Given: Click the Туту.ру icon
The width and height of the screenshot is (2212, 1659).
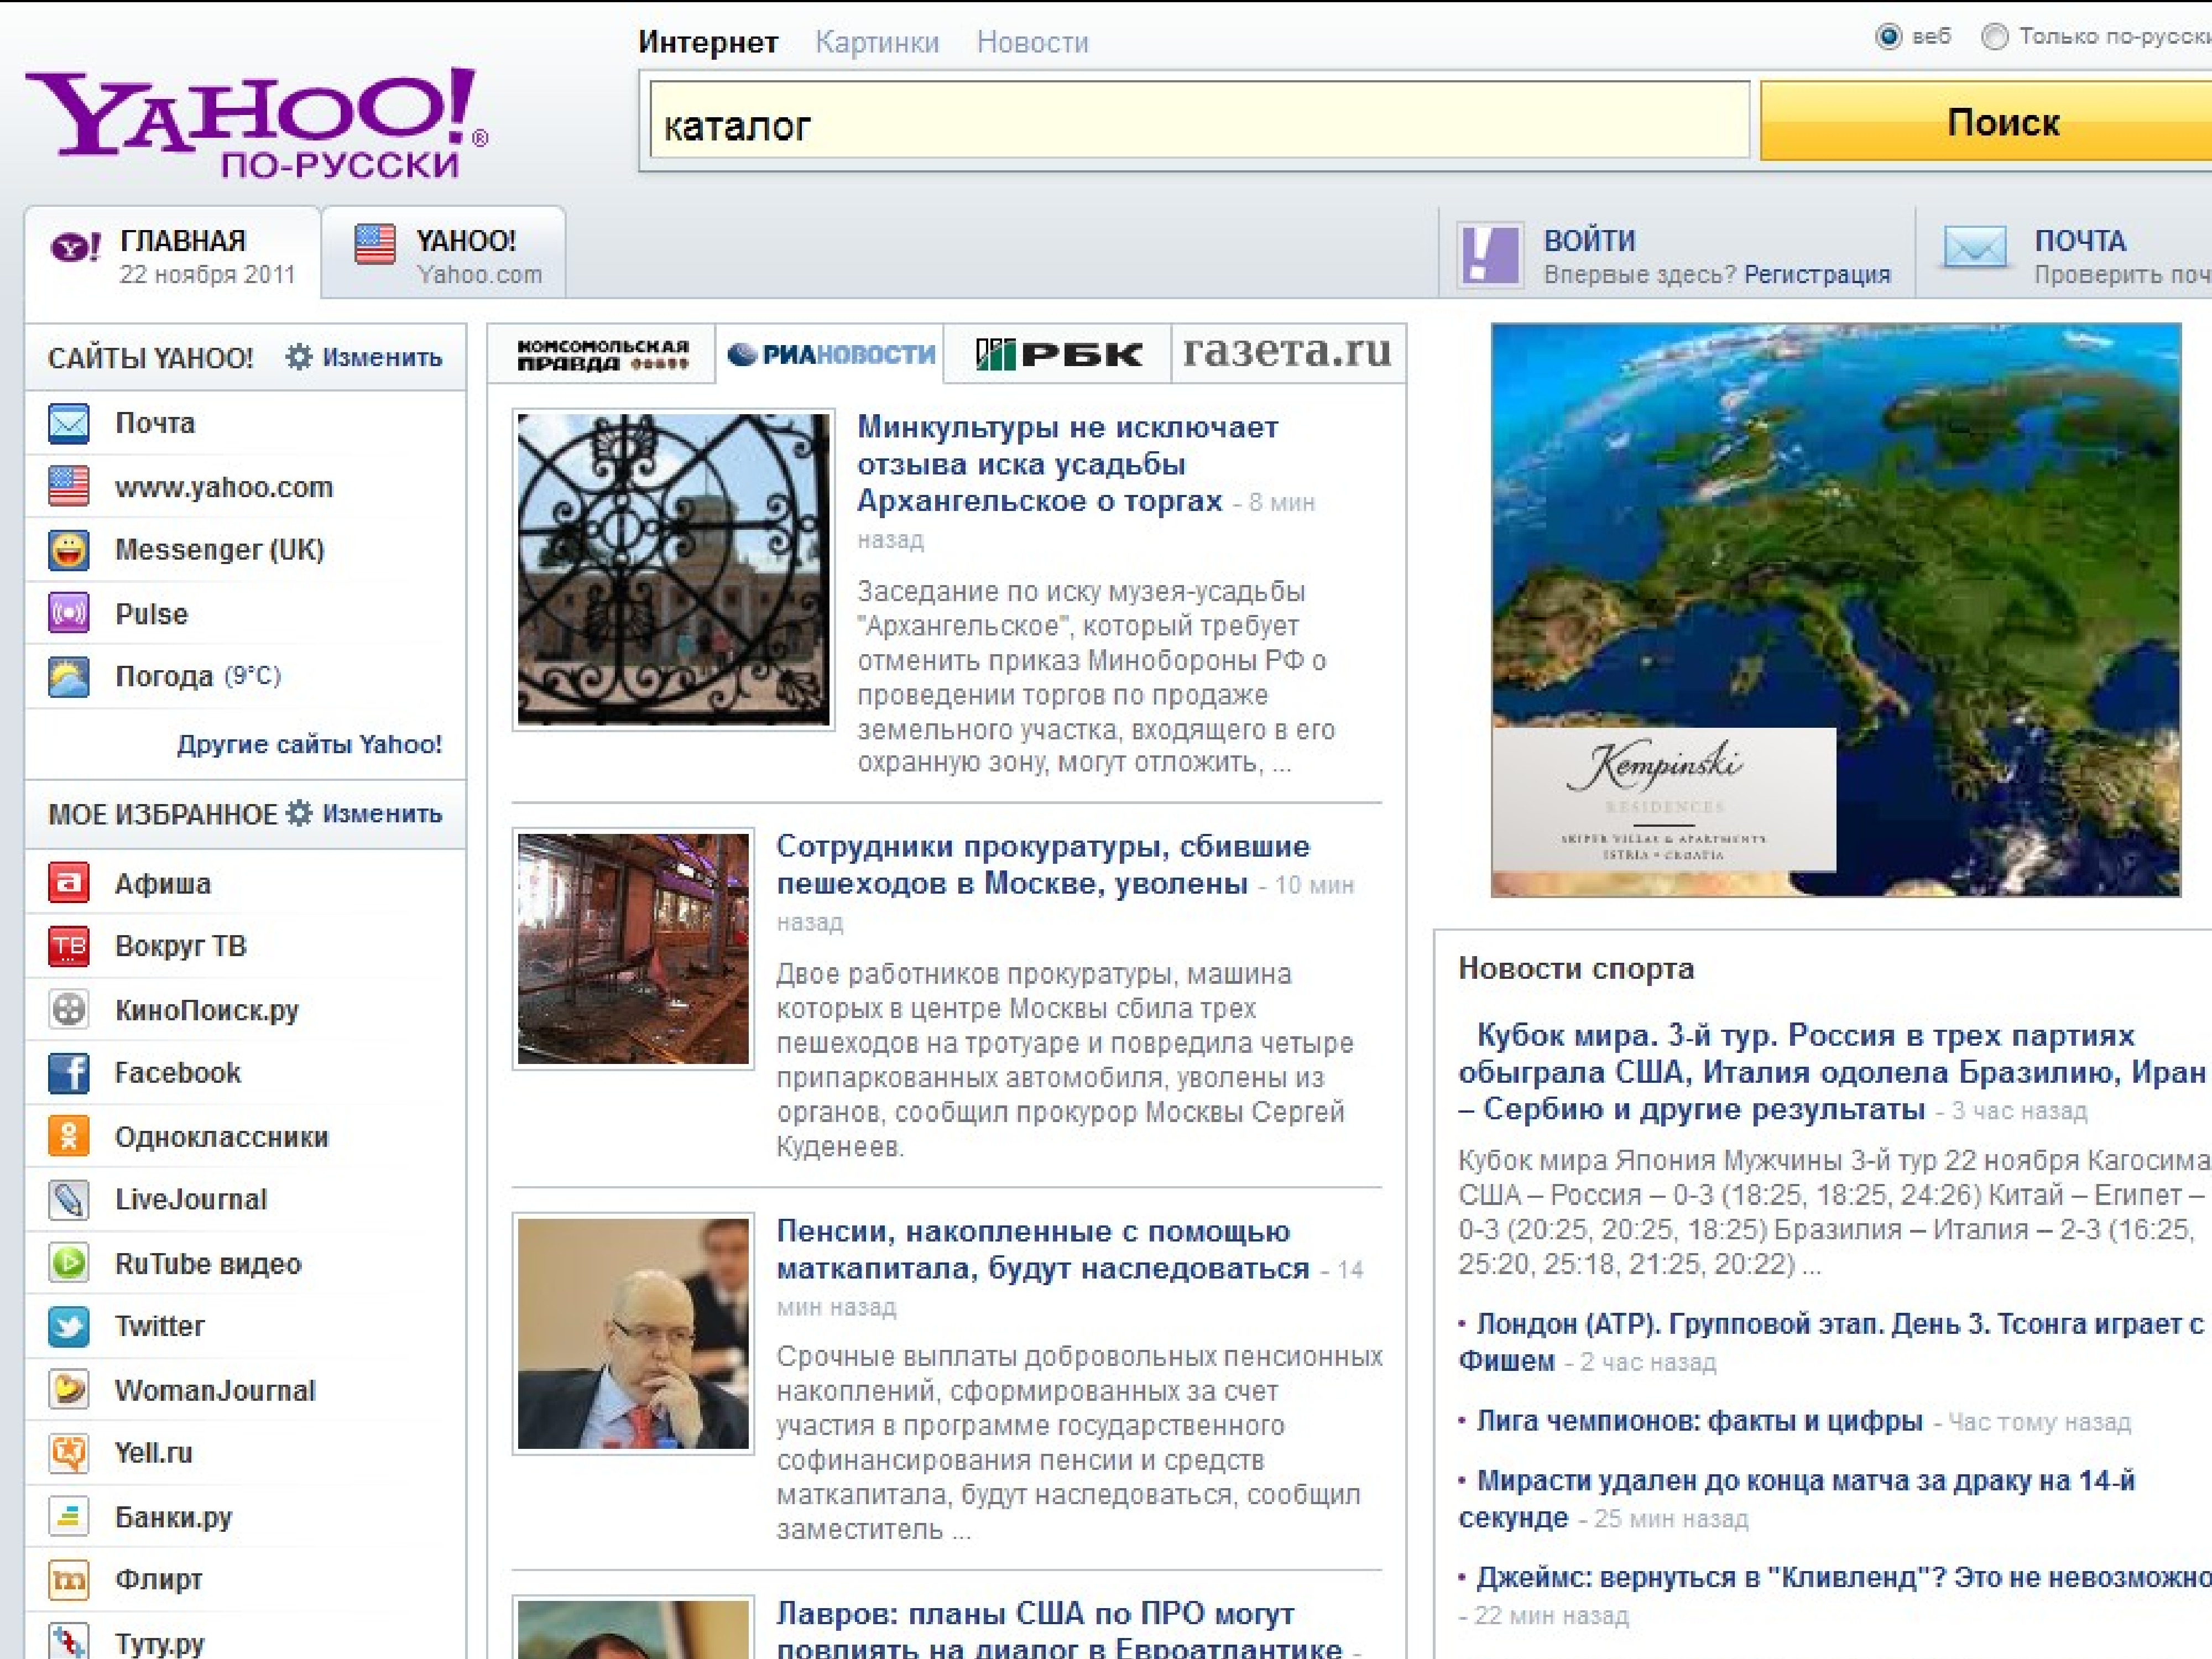Looking at the screenshot, I should [x=68, y=1640].
